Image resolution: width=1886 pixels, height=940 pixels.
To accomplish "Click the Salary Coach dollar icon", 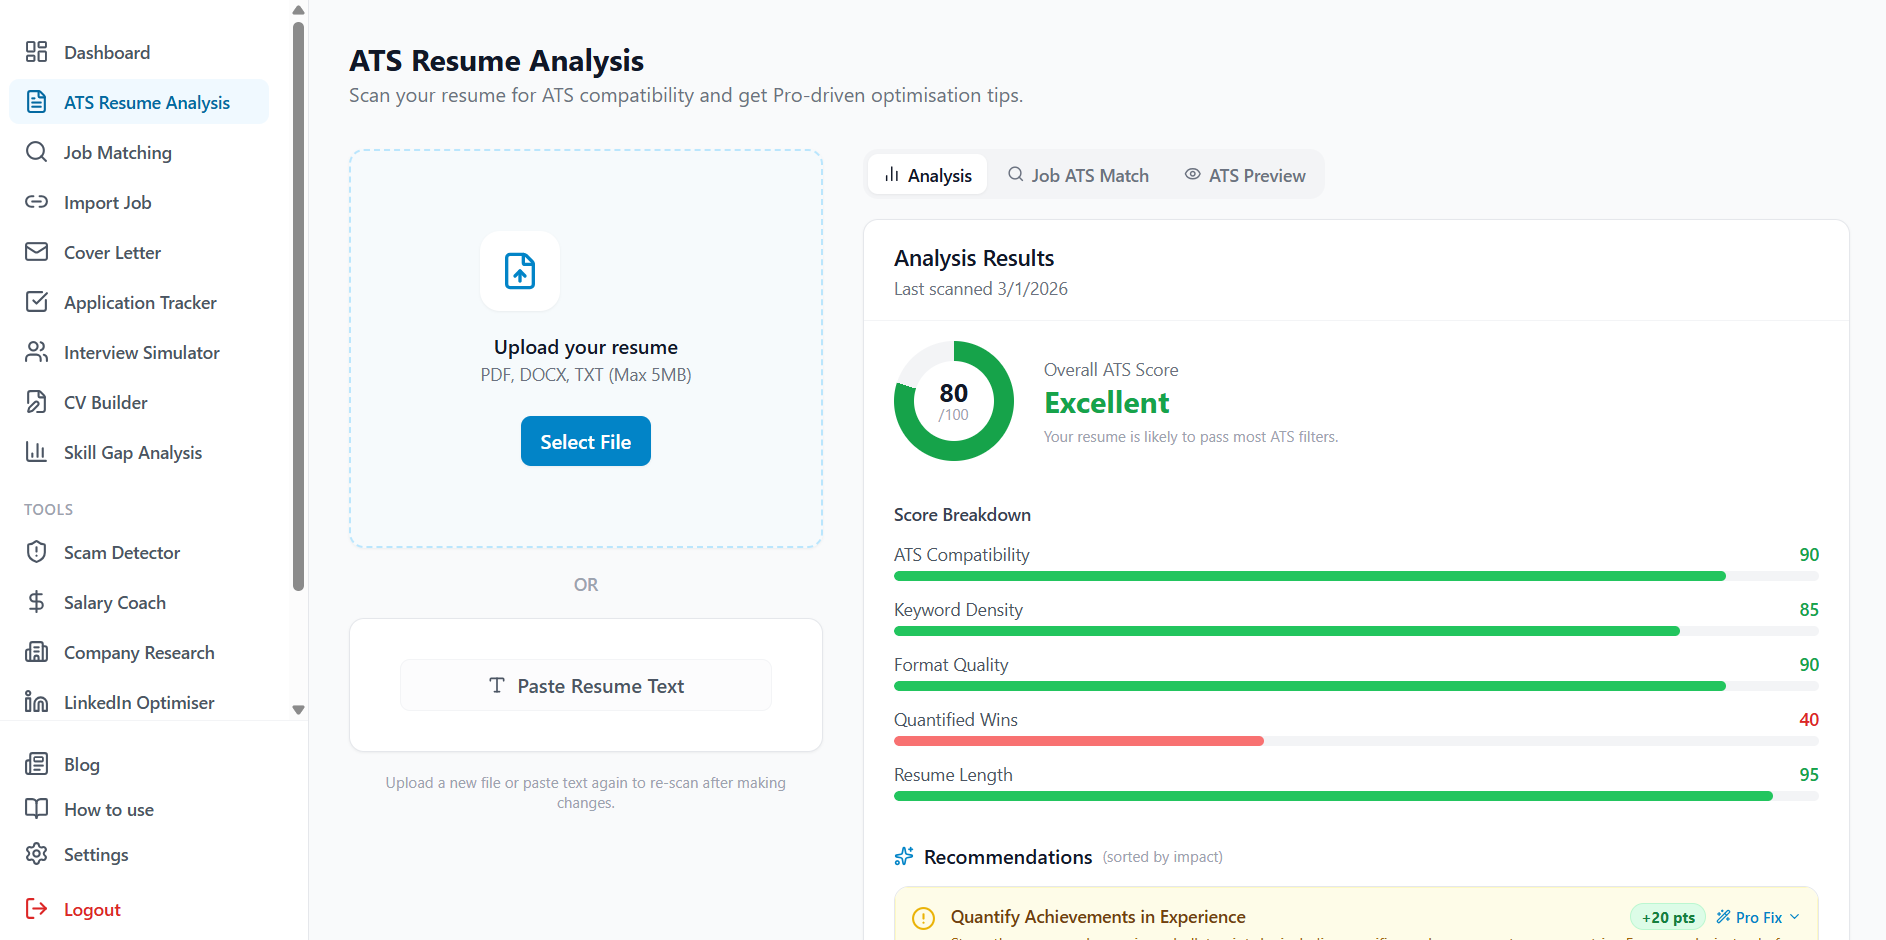I will [37, 602].
